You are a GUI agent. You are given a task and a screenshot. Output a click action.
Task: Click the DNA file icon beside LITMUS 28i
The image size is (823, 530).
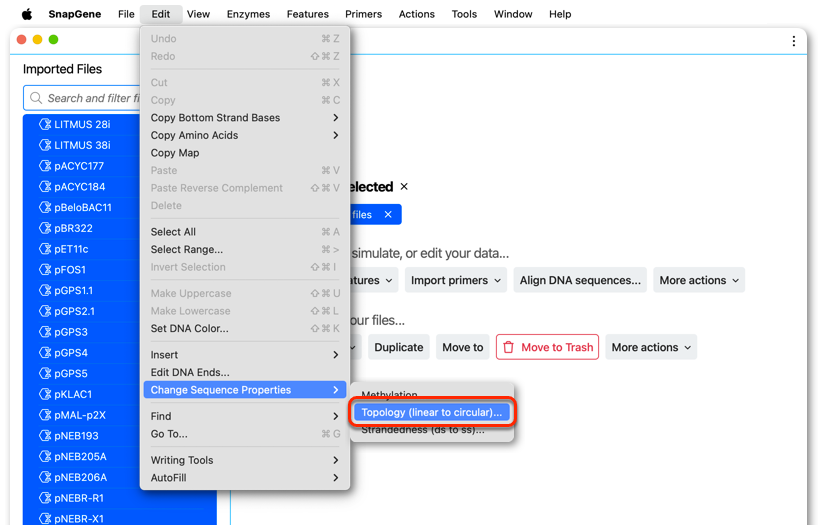pos(45,124)
